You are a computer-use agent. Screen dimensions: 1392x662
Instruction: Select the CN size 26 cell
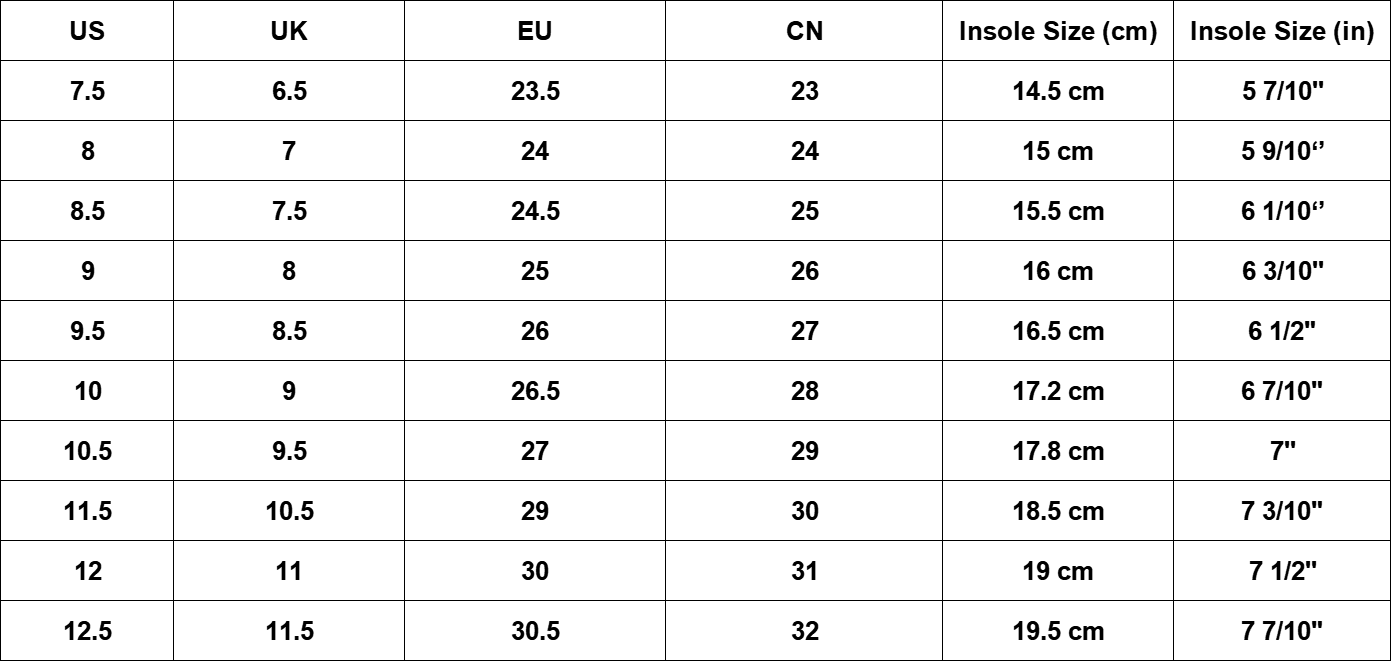click(805, 271)
